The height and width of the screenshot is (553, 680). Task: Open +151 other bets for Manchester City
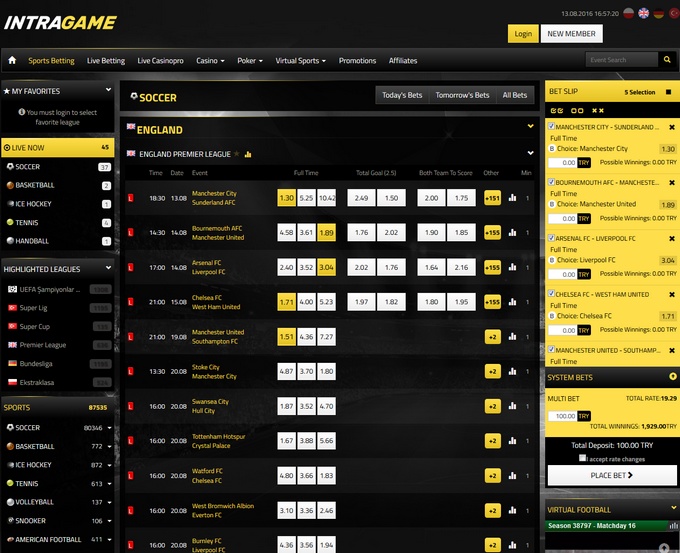tap(493, 198)
